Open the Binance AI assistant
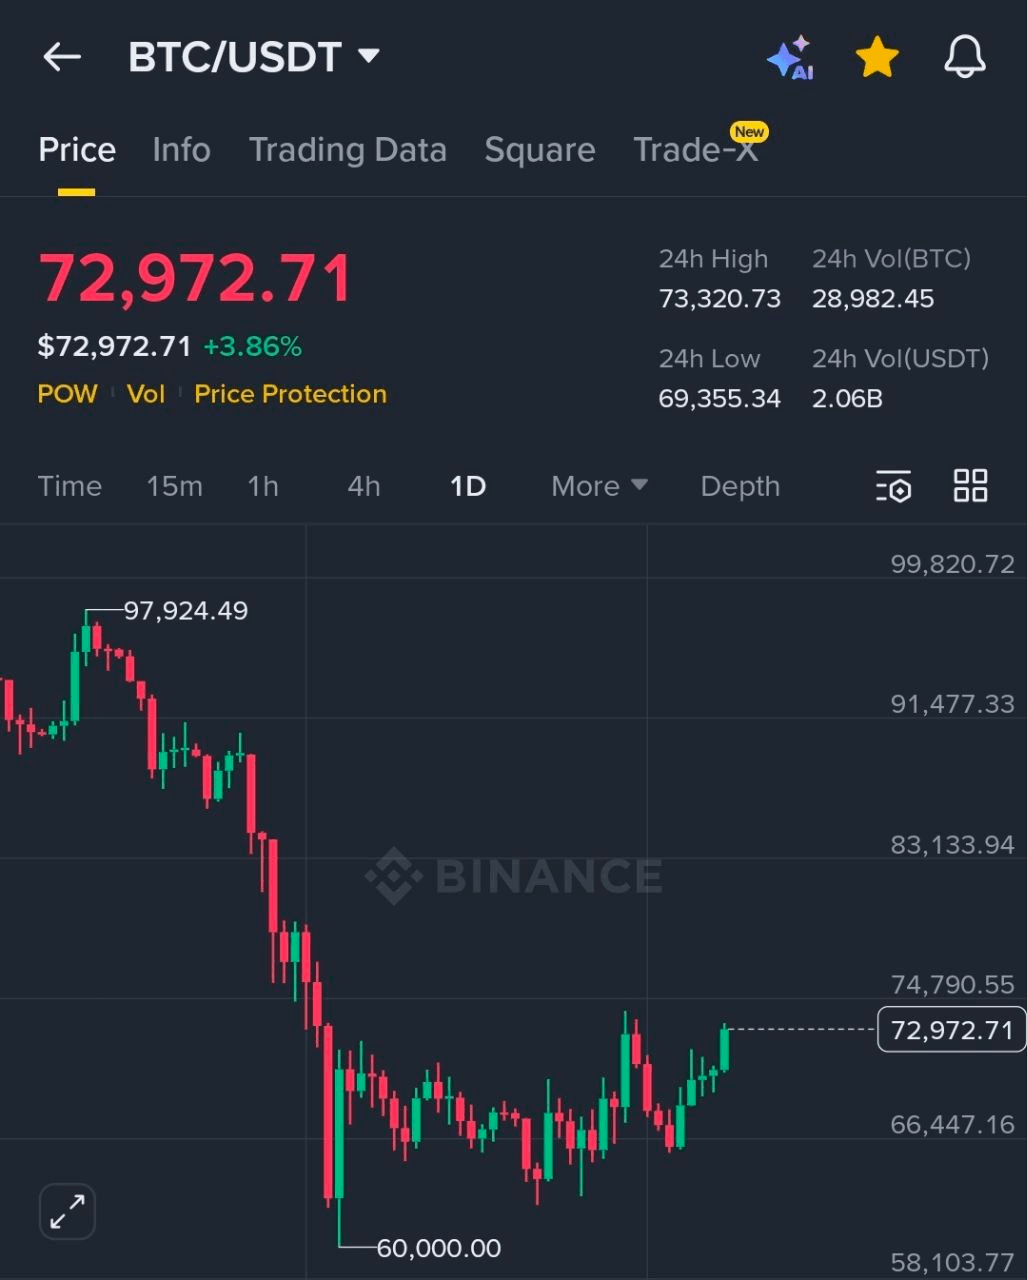 (x=791, y=57)
